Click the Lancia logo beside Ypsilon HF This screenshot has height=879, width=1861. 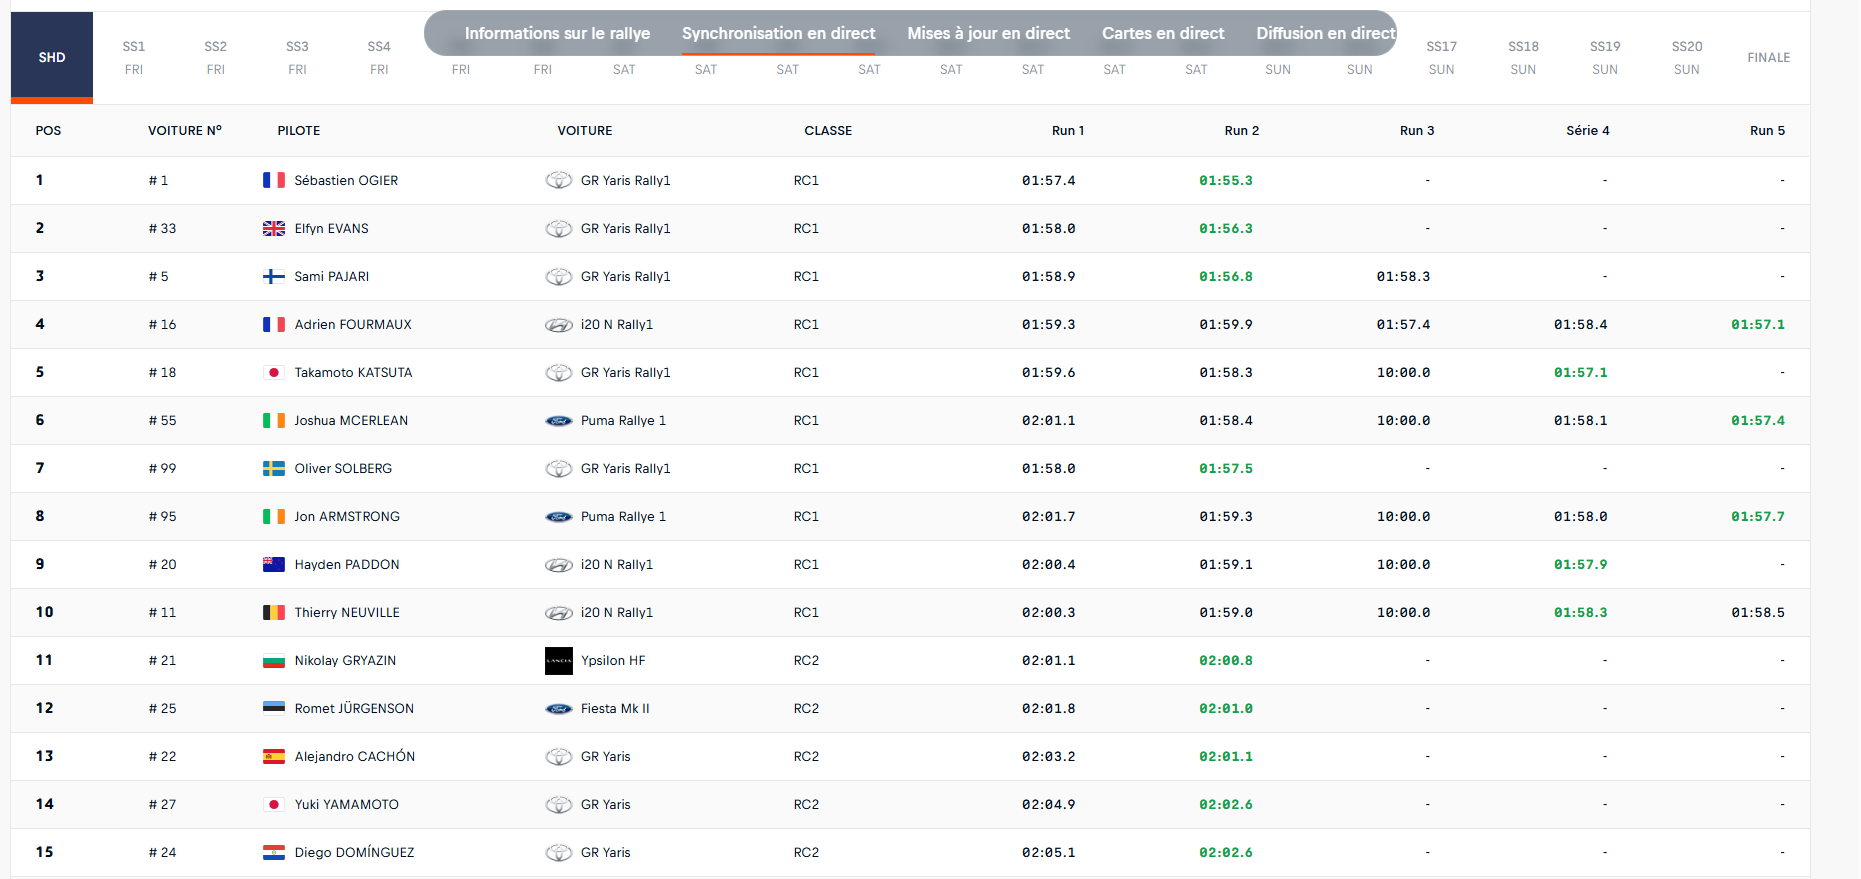pos(559,660)
